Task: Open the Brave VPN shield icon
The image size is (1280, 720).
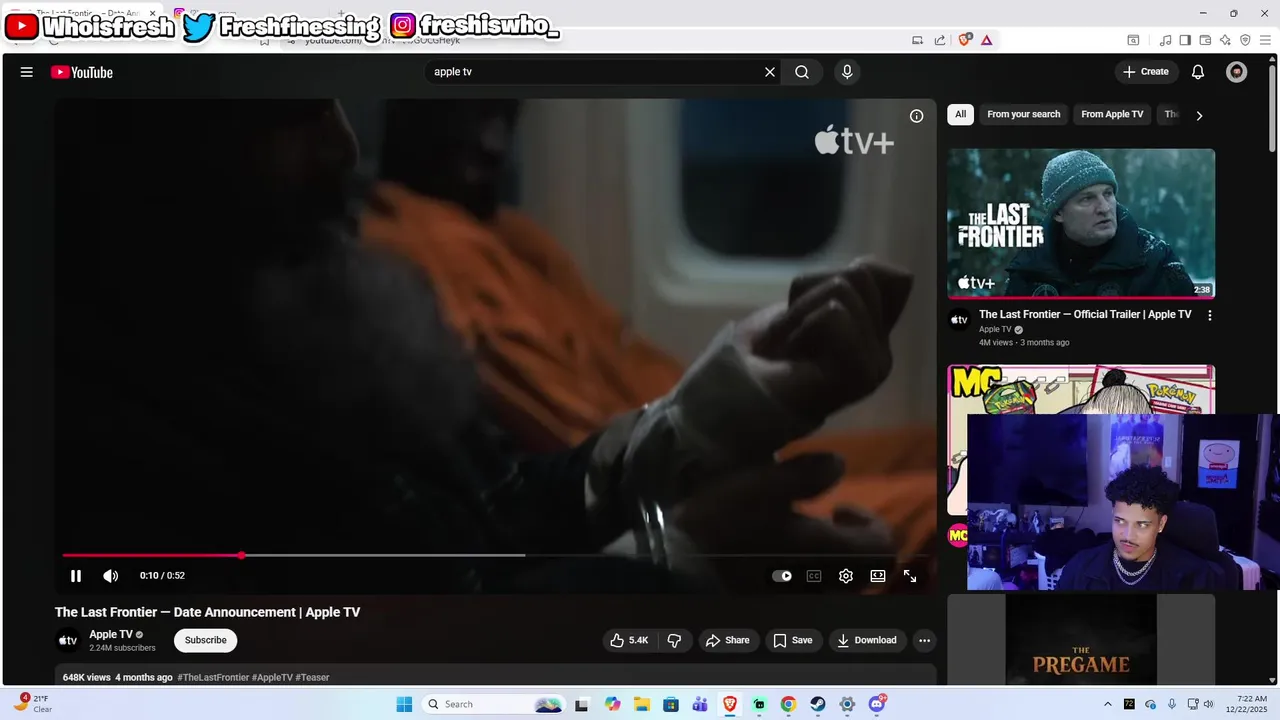Action: tap(1245, 40)
